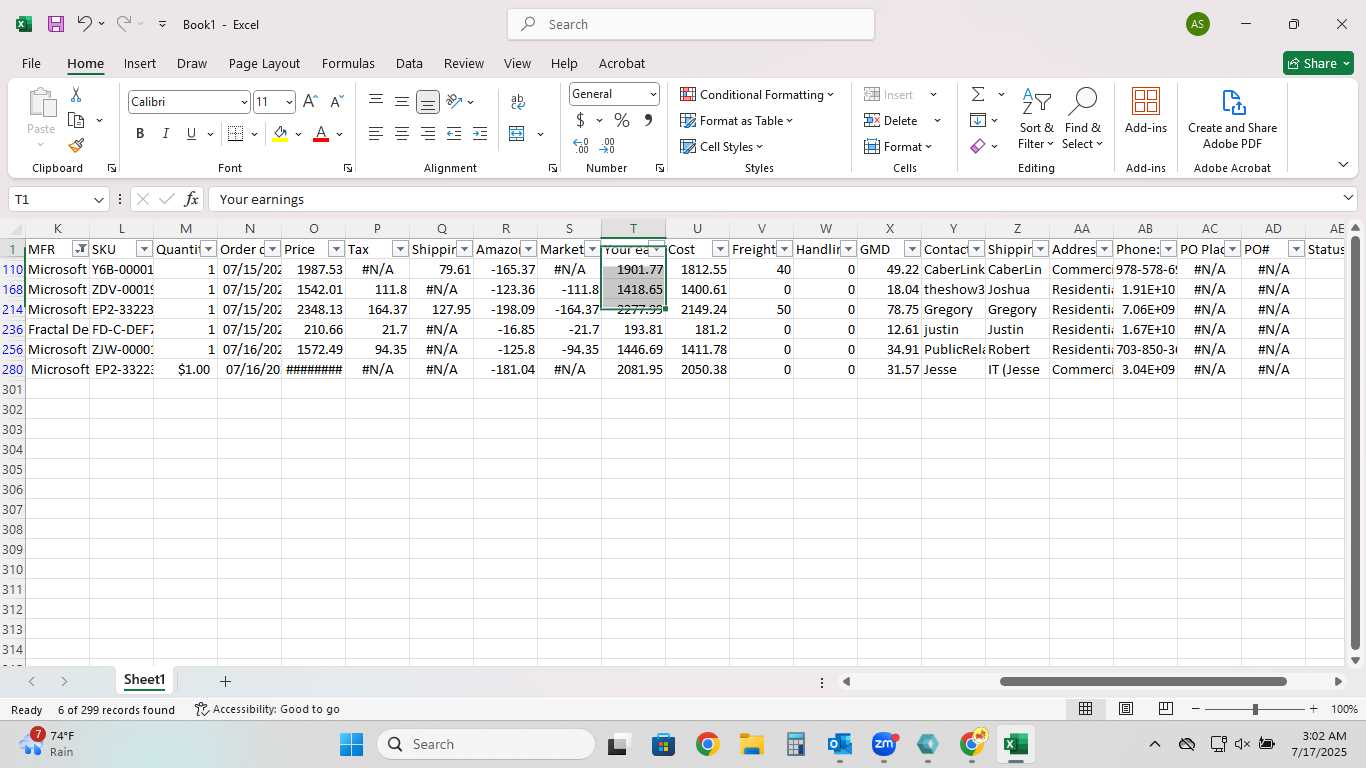Click the AutoSum sigma icon
Image resolution: width=1366 pixels, height=768 pixels.
(x=978, y=94)
